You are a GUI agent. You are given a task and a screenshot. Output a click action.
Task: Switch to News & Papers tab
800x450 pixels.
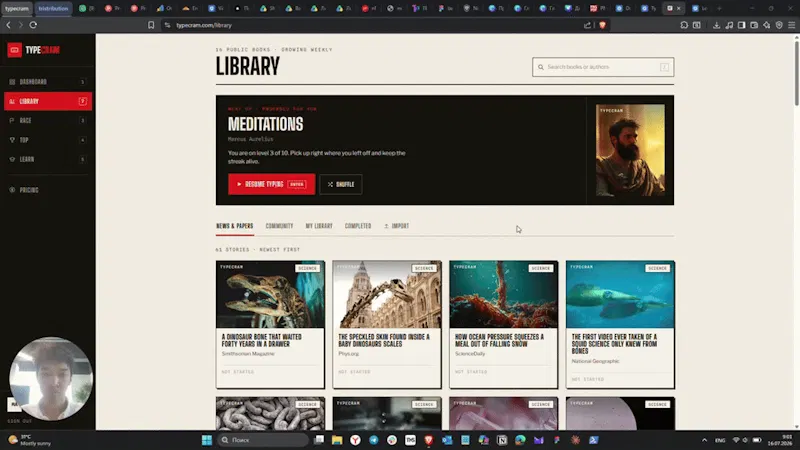tap(235, 226)
